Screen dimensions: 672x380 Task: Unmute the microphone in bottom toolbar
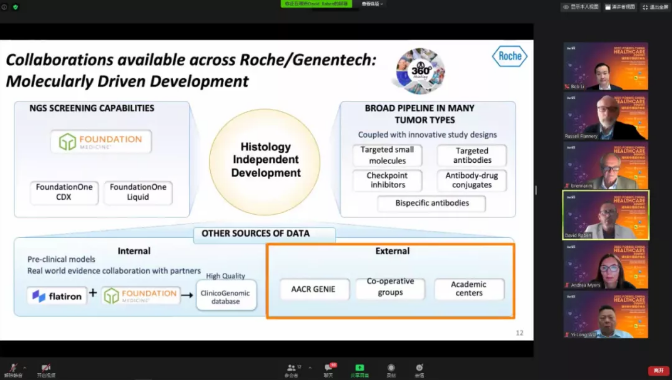(13, 370)
